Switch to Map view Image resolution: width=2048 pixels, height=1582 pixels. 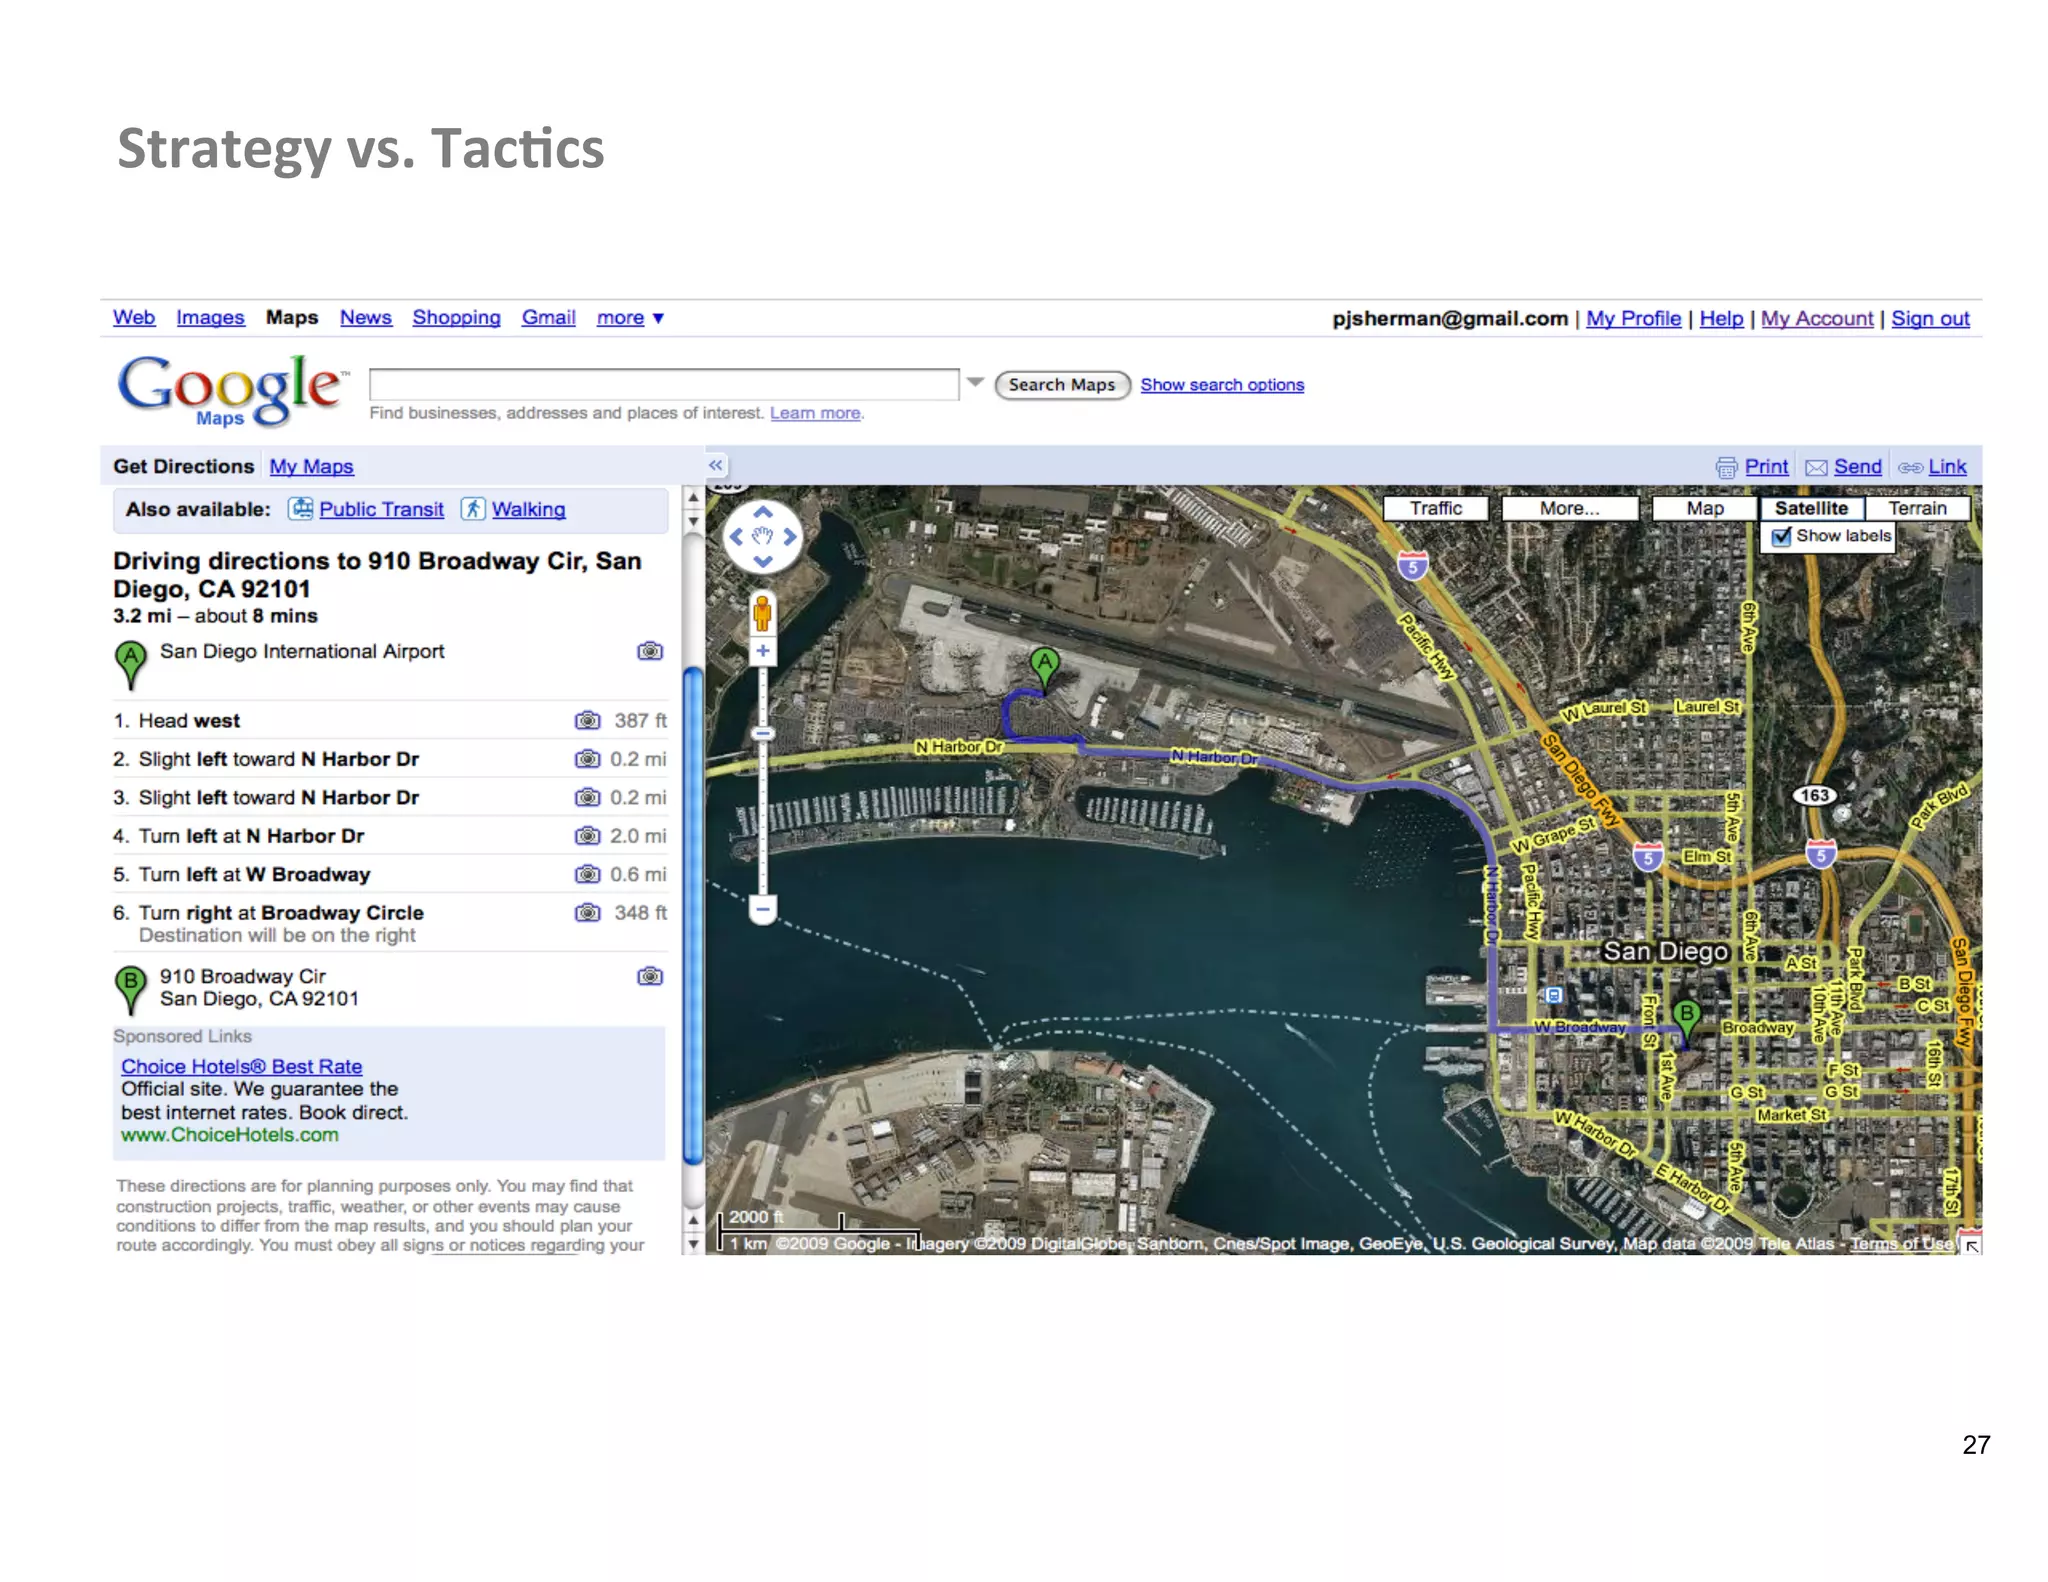point(1705,508)
